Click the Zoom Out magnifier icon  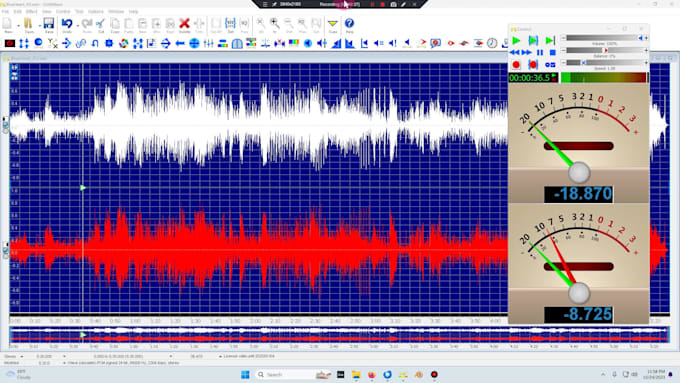[x=288, y=24]
